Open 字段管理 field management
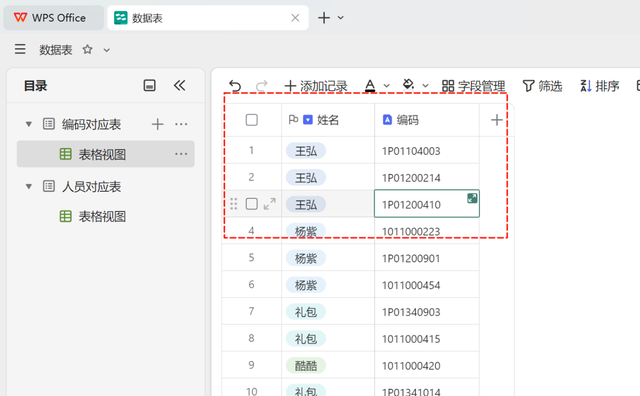The image size is (640, 396). pyautogui.click(x=473, y=86)
